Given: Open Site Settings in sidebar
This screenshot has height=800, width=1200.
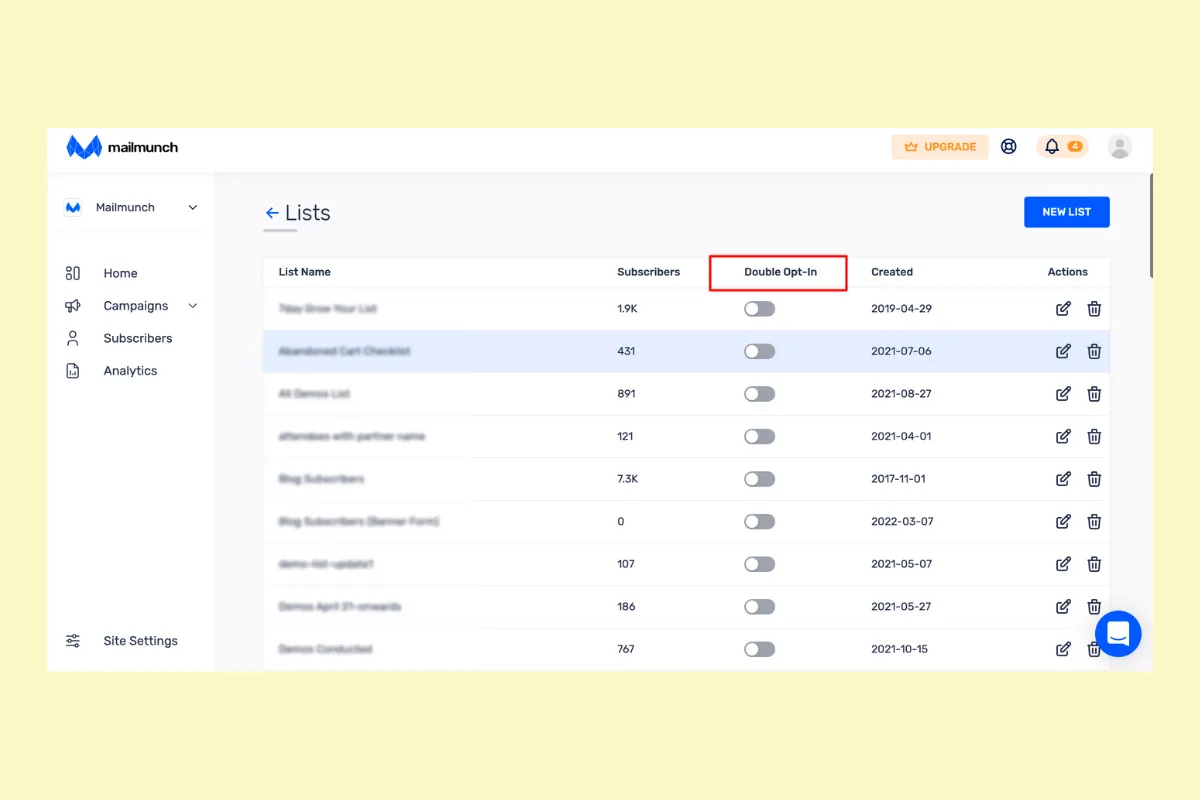Looking at the screenshot, I should [140, 641].
